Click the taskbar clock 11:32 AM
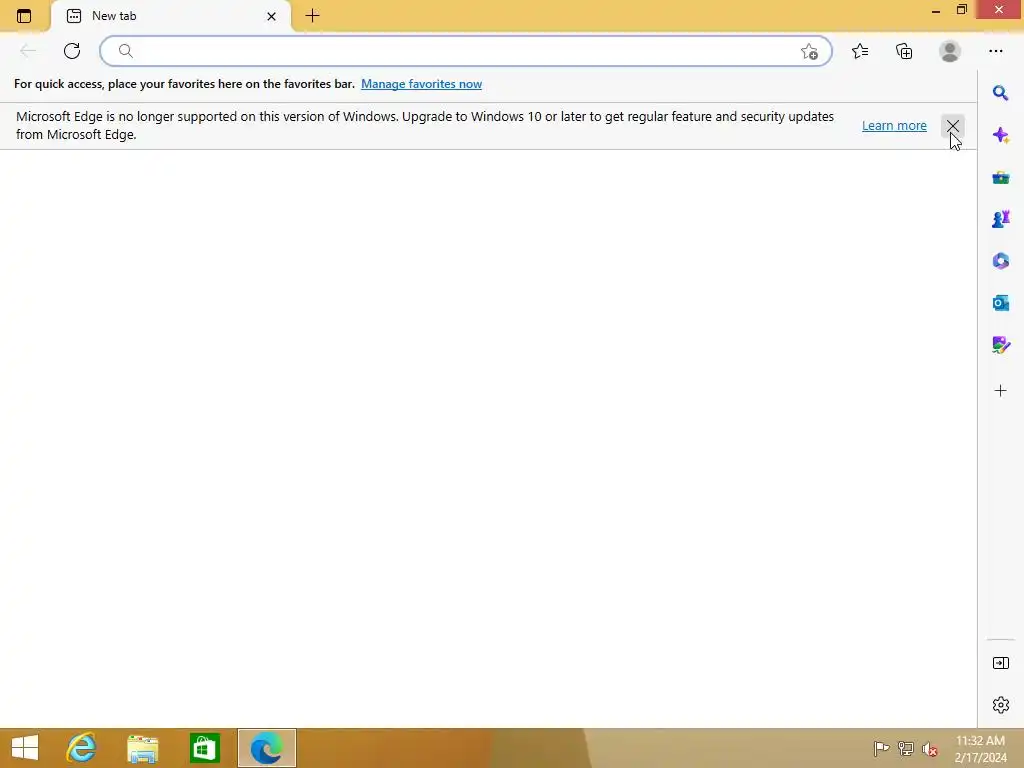 (x=980, y=741)
